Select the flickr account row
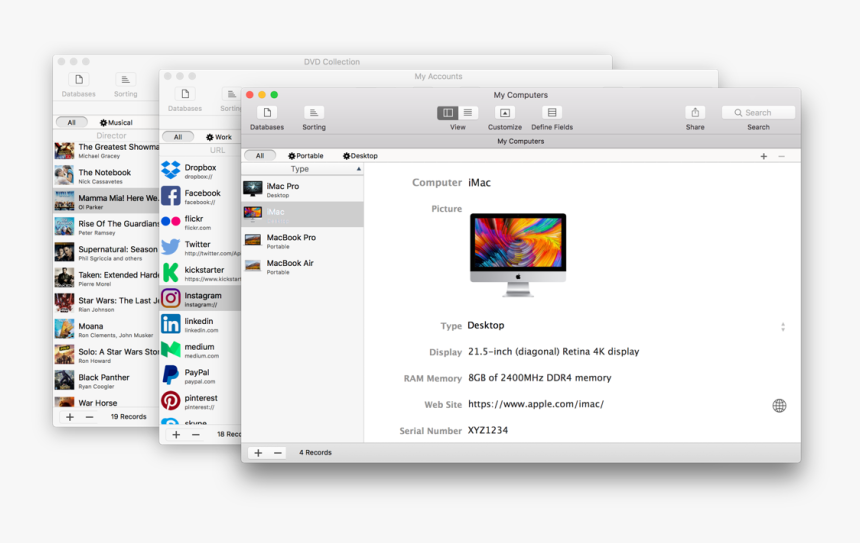Viewport: 860px width, 543px height. pyautogui.click(x=200, y=222)
